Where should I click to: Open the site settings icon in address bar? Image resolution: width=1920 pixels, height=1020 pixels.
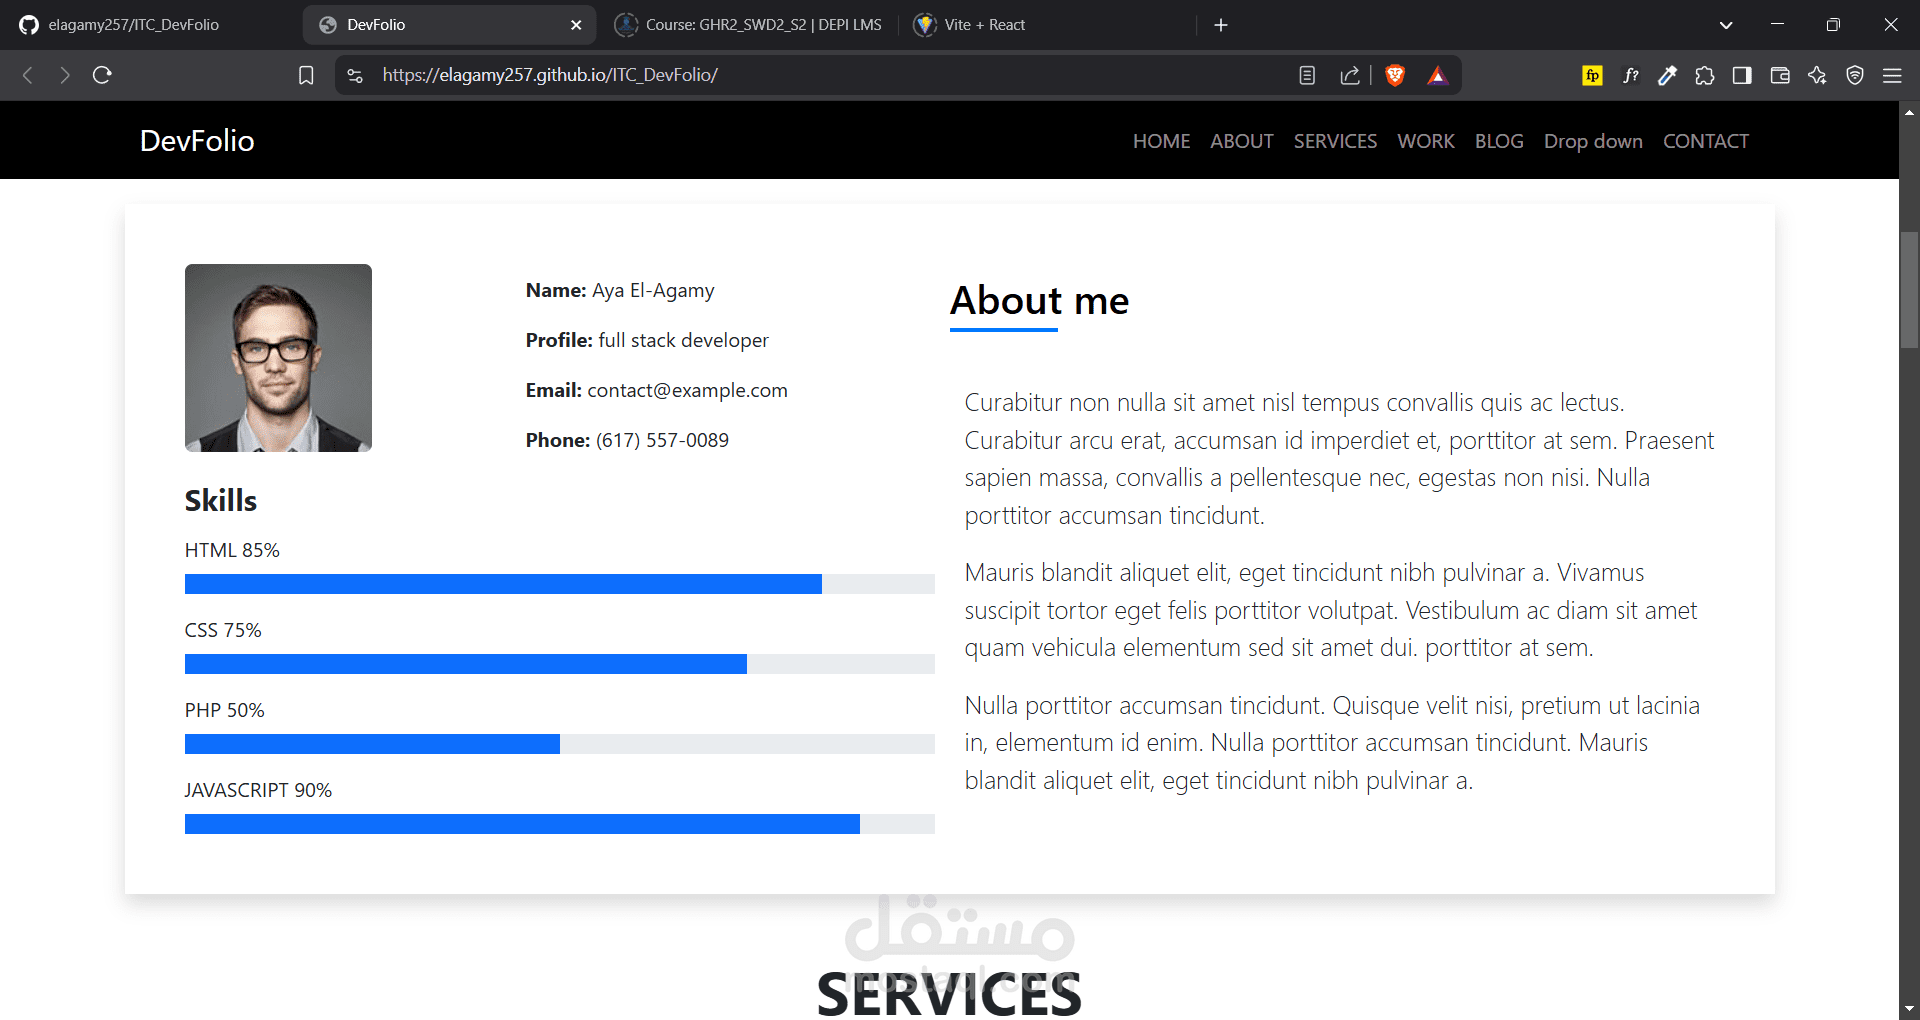(355, 75)
